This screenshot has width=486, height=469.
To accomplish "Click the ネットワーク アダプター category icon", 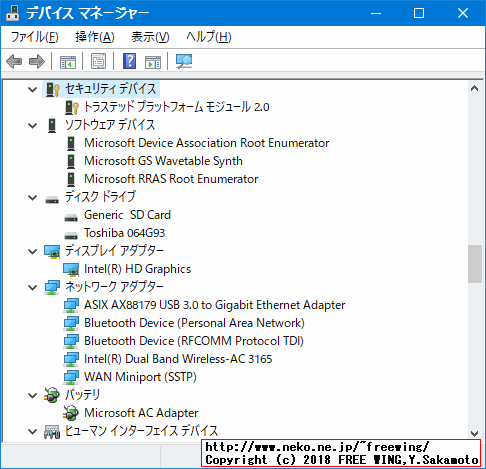I will click(x=52, y=288).
